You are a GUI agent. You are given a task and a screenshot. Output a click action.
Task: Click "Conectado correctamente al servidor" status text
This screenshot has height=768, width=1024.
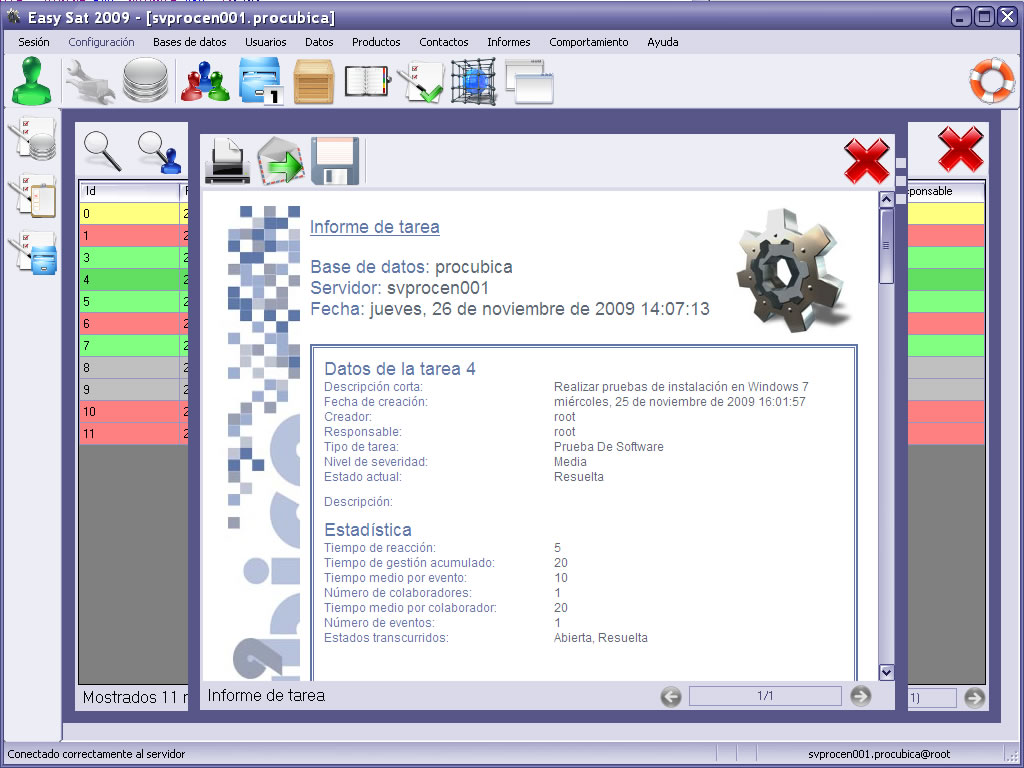click(x=97, y=754)
